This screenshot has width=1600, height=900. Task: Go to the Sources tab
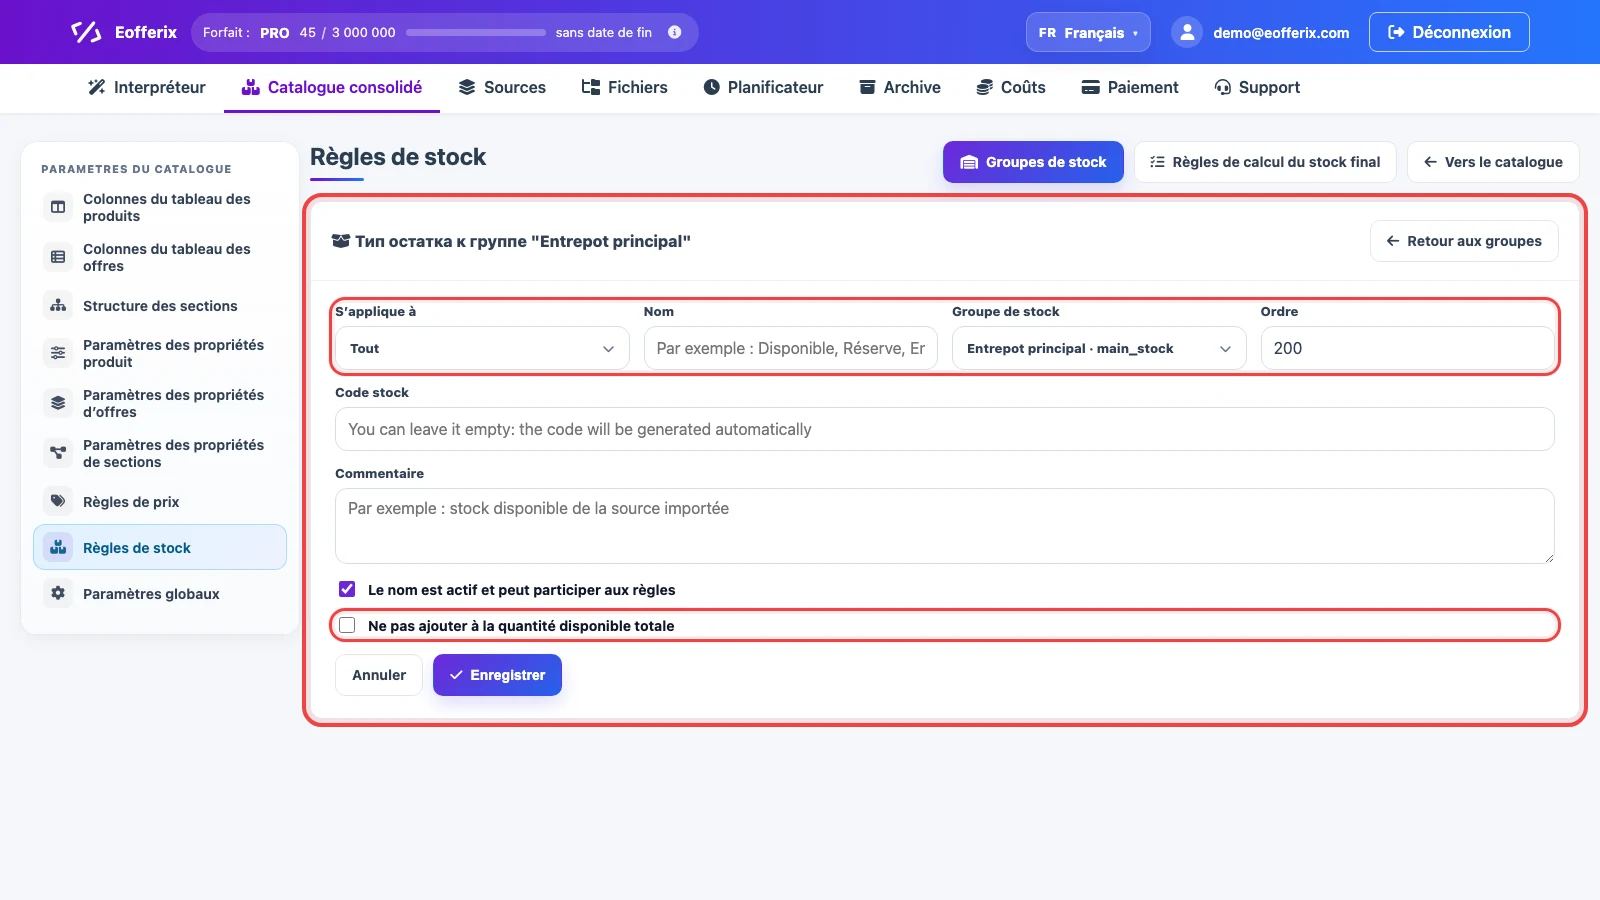click(502, 87)
